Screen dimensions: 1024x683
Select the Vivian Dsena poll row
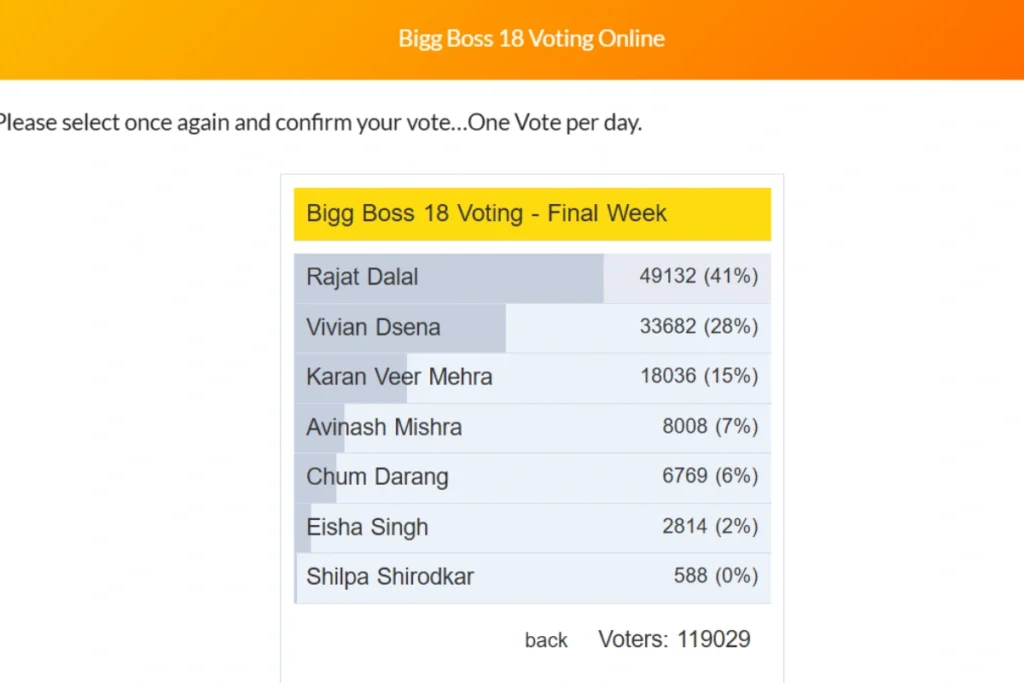[x=532, y=328]
